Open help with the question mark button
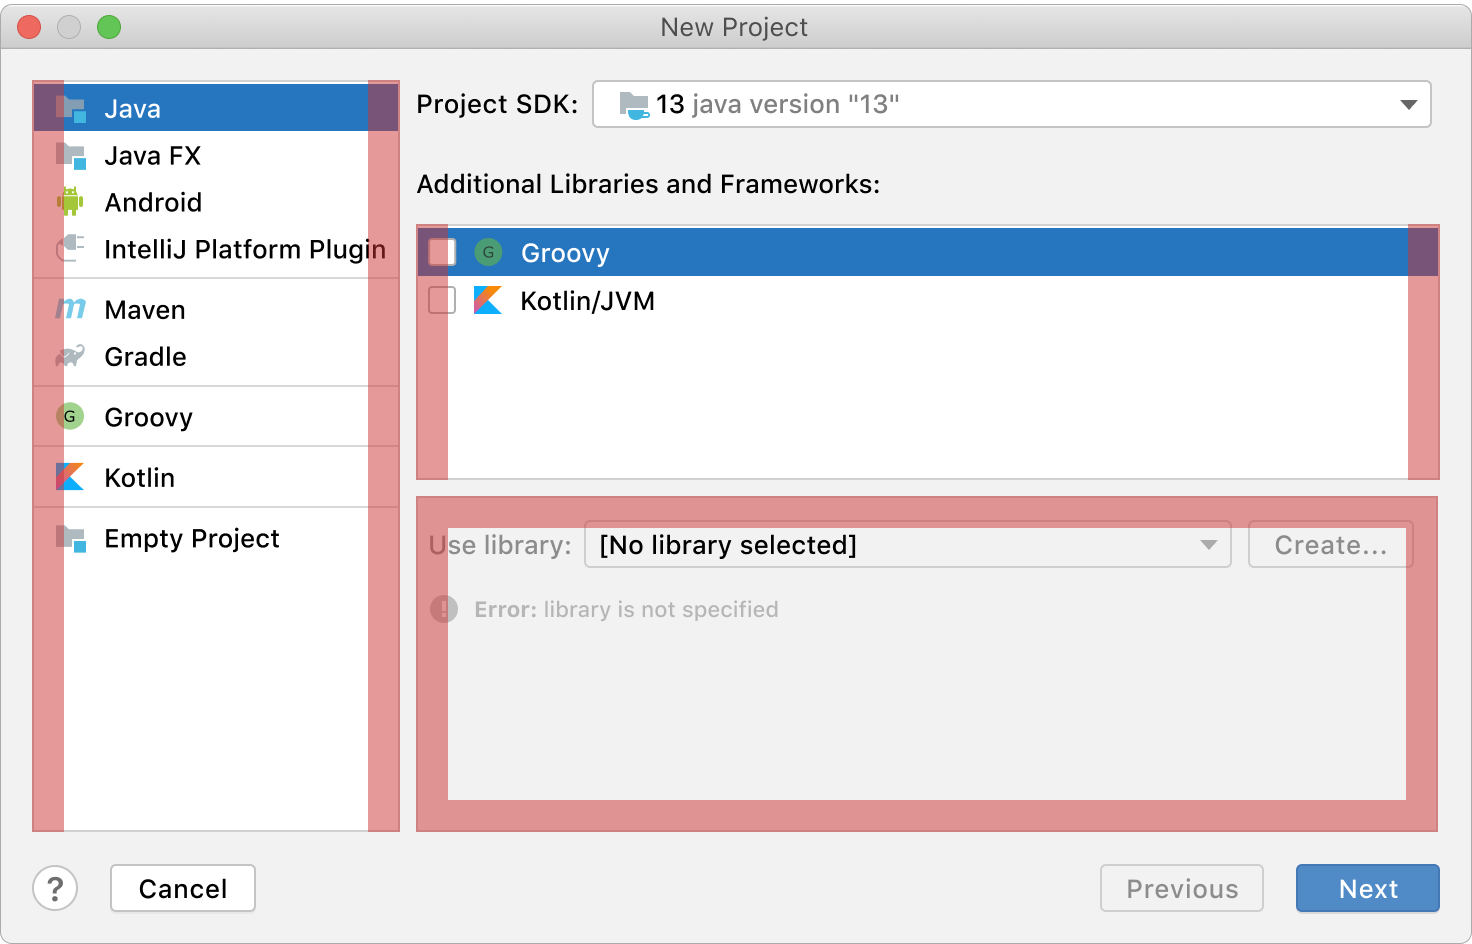 click(55, 888)
